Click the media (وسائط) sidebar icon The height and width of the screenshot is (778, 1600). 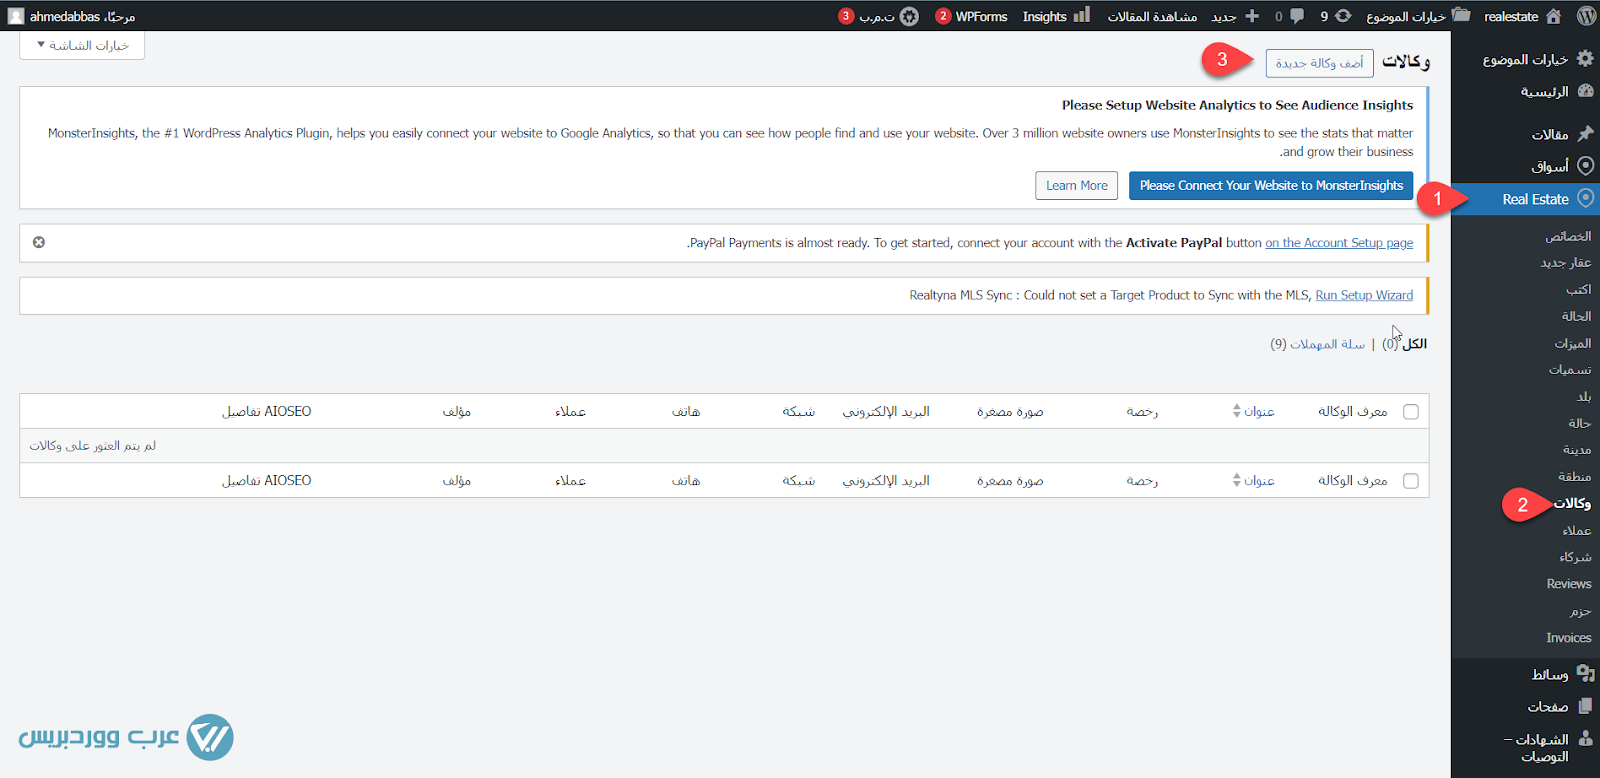pyautogui.click(x=1585, y=673)
